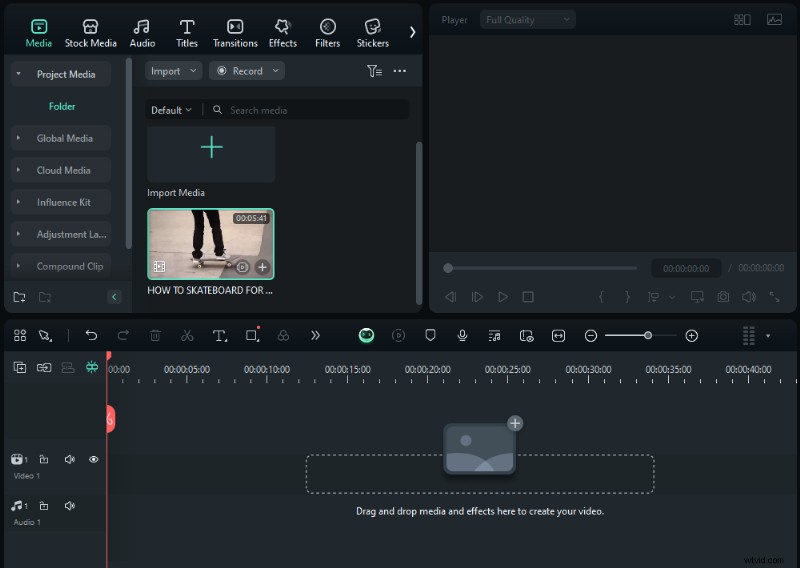Show more tabs with right arrow
Image resolution: width=800 pixels, height=568 pixels.
pos(412,33)
